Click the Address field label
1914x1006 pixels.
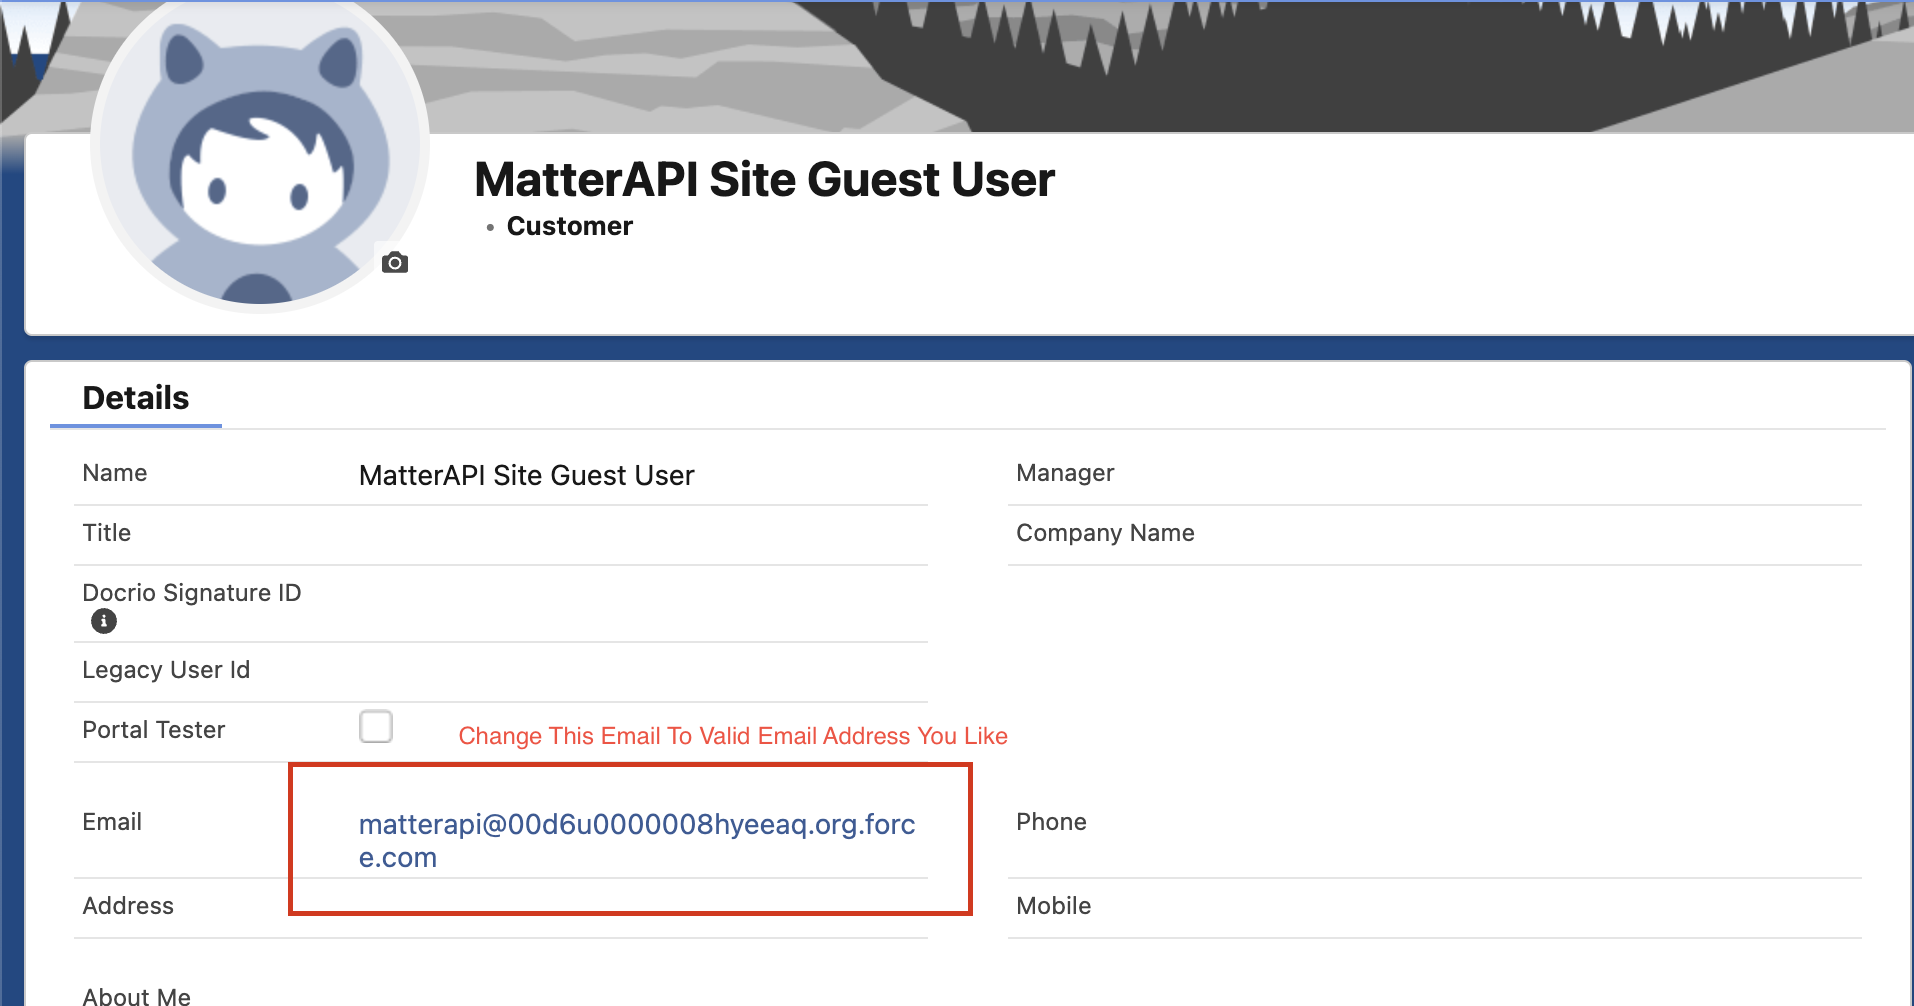(128, 906)
